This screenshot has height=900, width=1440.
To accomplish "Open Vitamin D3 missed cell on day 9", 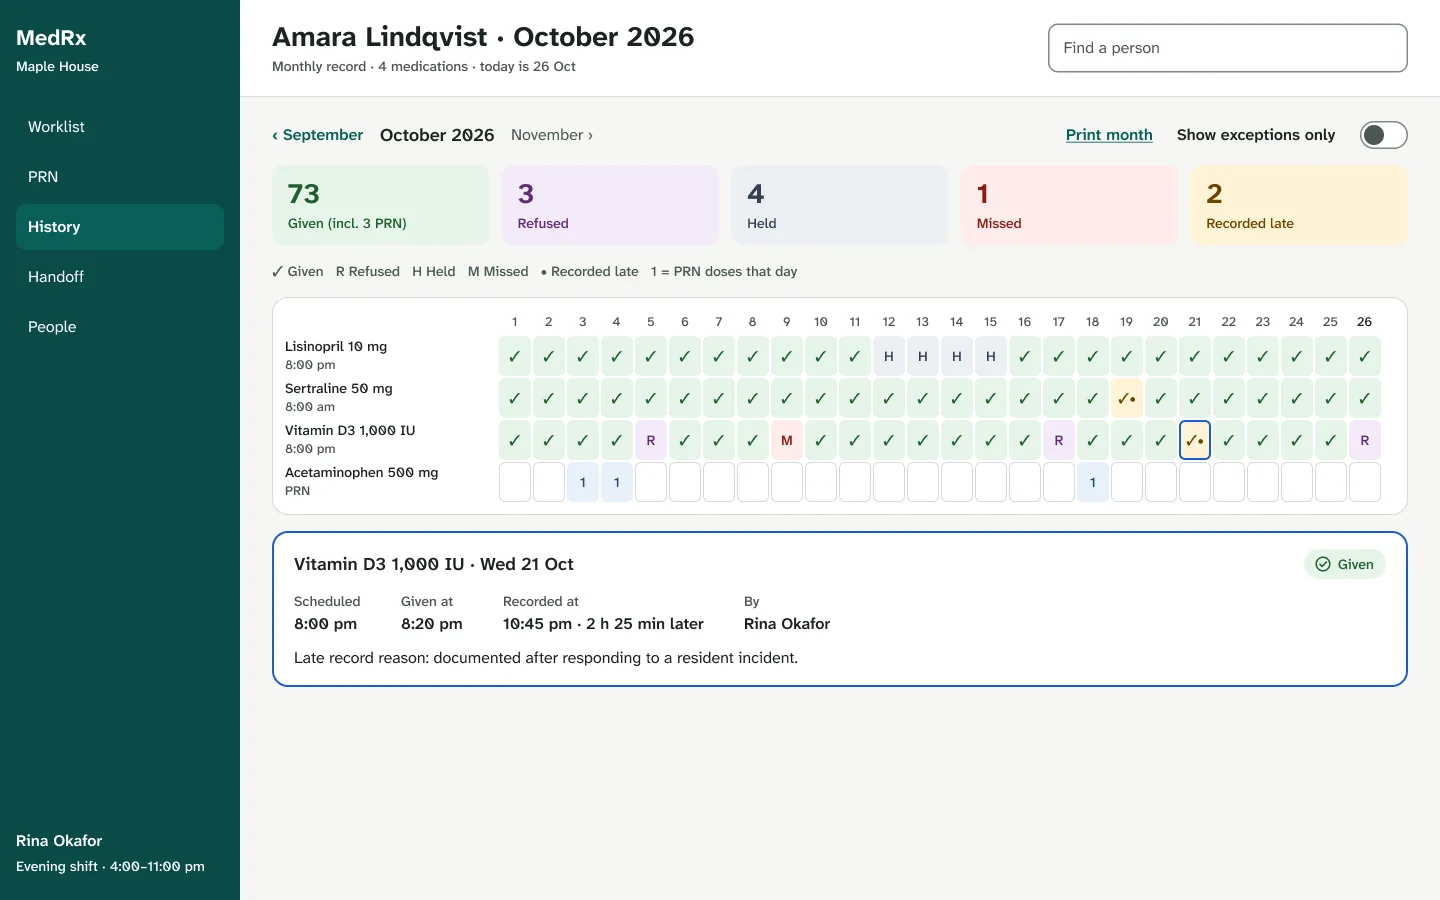I will pyautogui.click(x=787, y=440).
